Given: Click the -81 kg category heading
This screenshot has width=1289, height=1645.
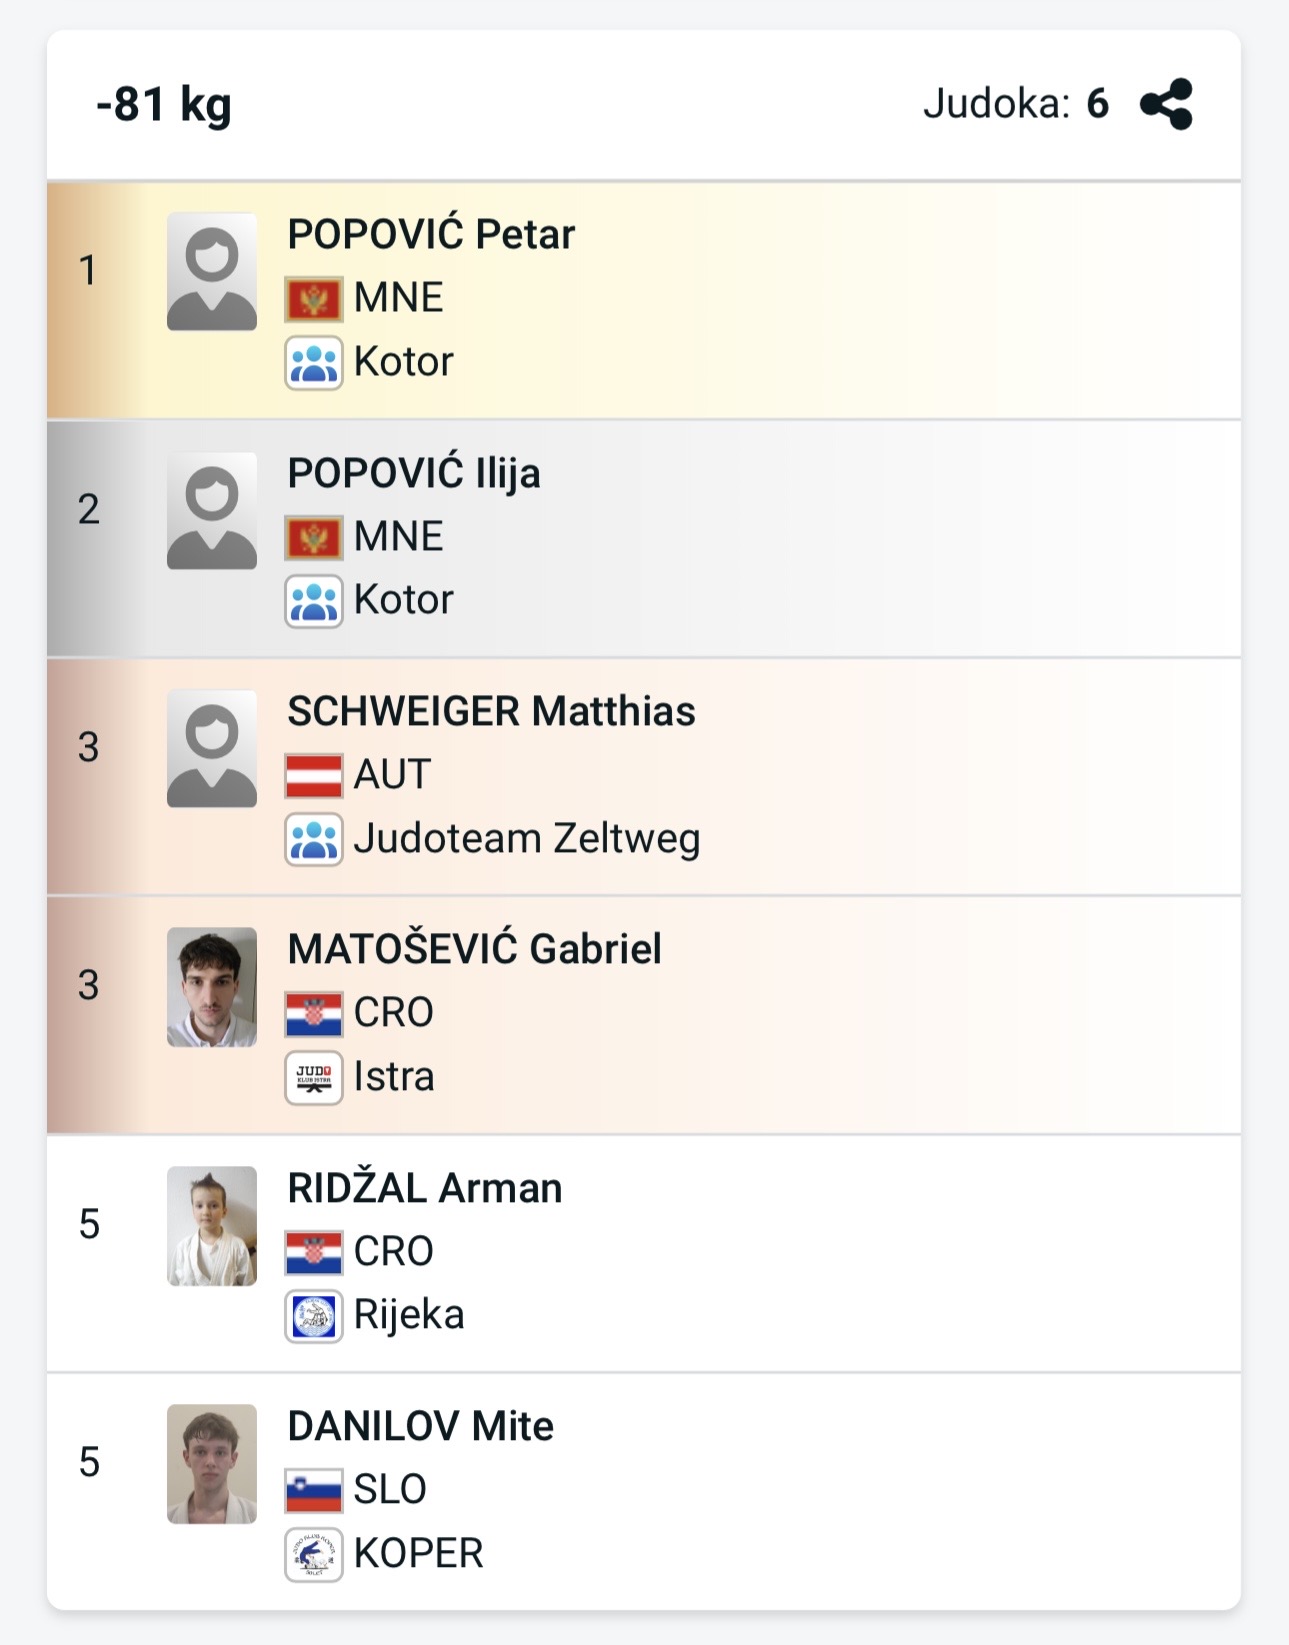Looking at the screenshot, I should click(x=164, y=104).
